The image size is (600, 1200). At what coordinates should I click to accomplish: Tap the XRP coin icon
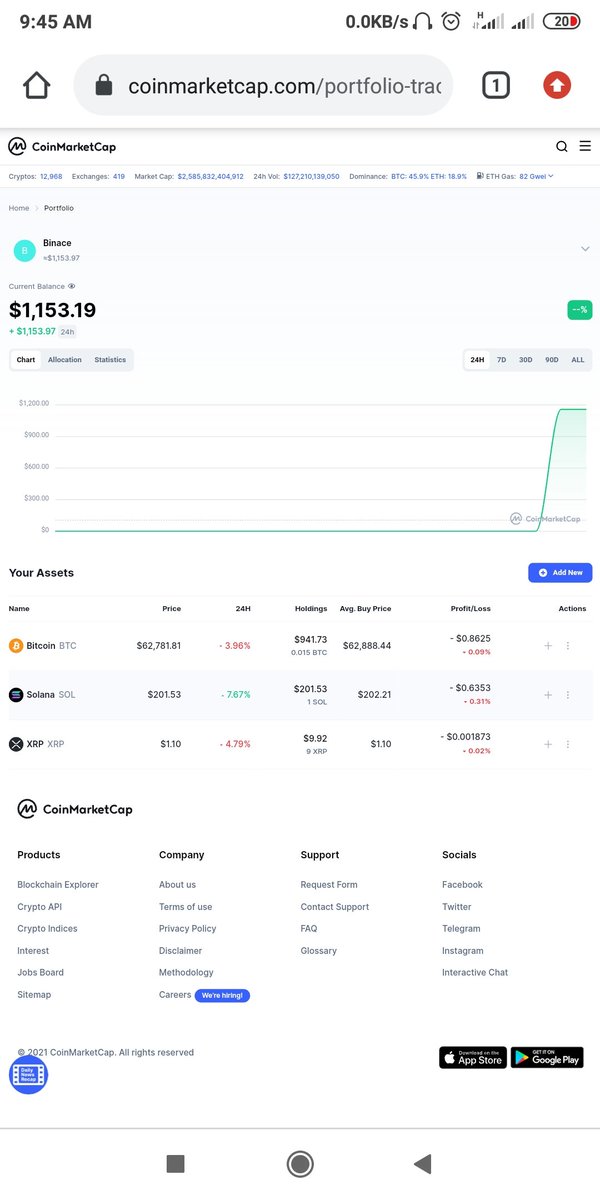16,744
